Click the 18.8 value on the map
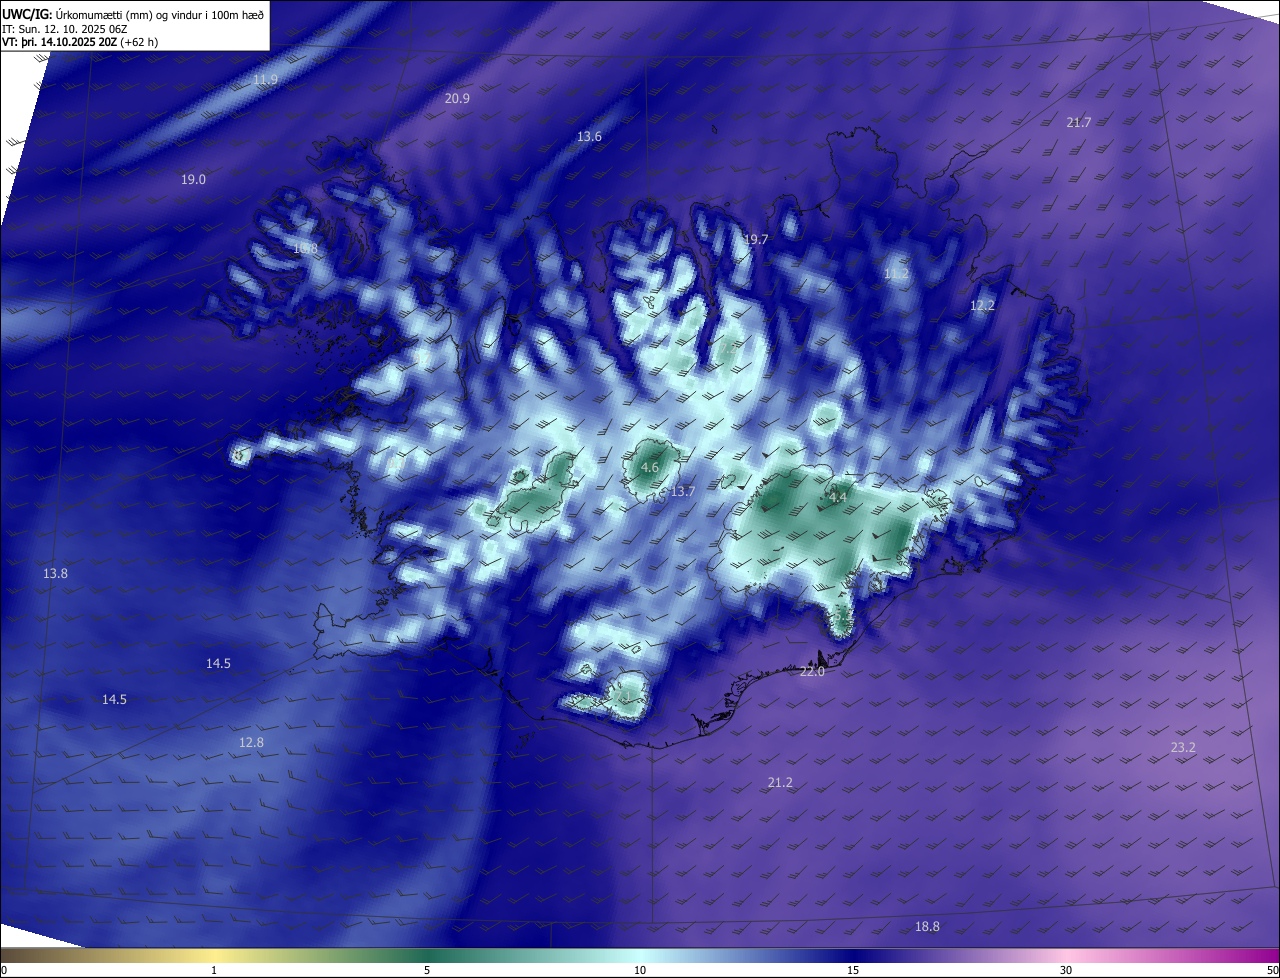This screenshot has height=978, width=1280. point(928,927)
